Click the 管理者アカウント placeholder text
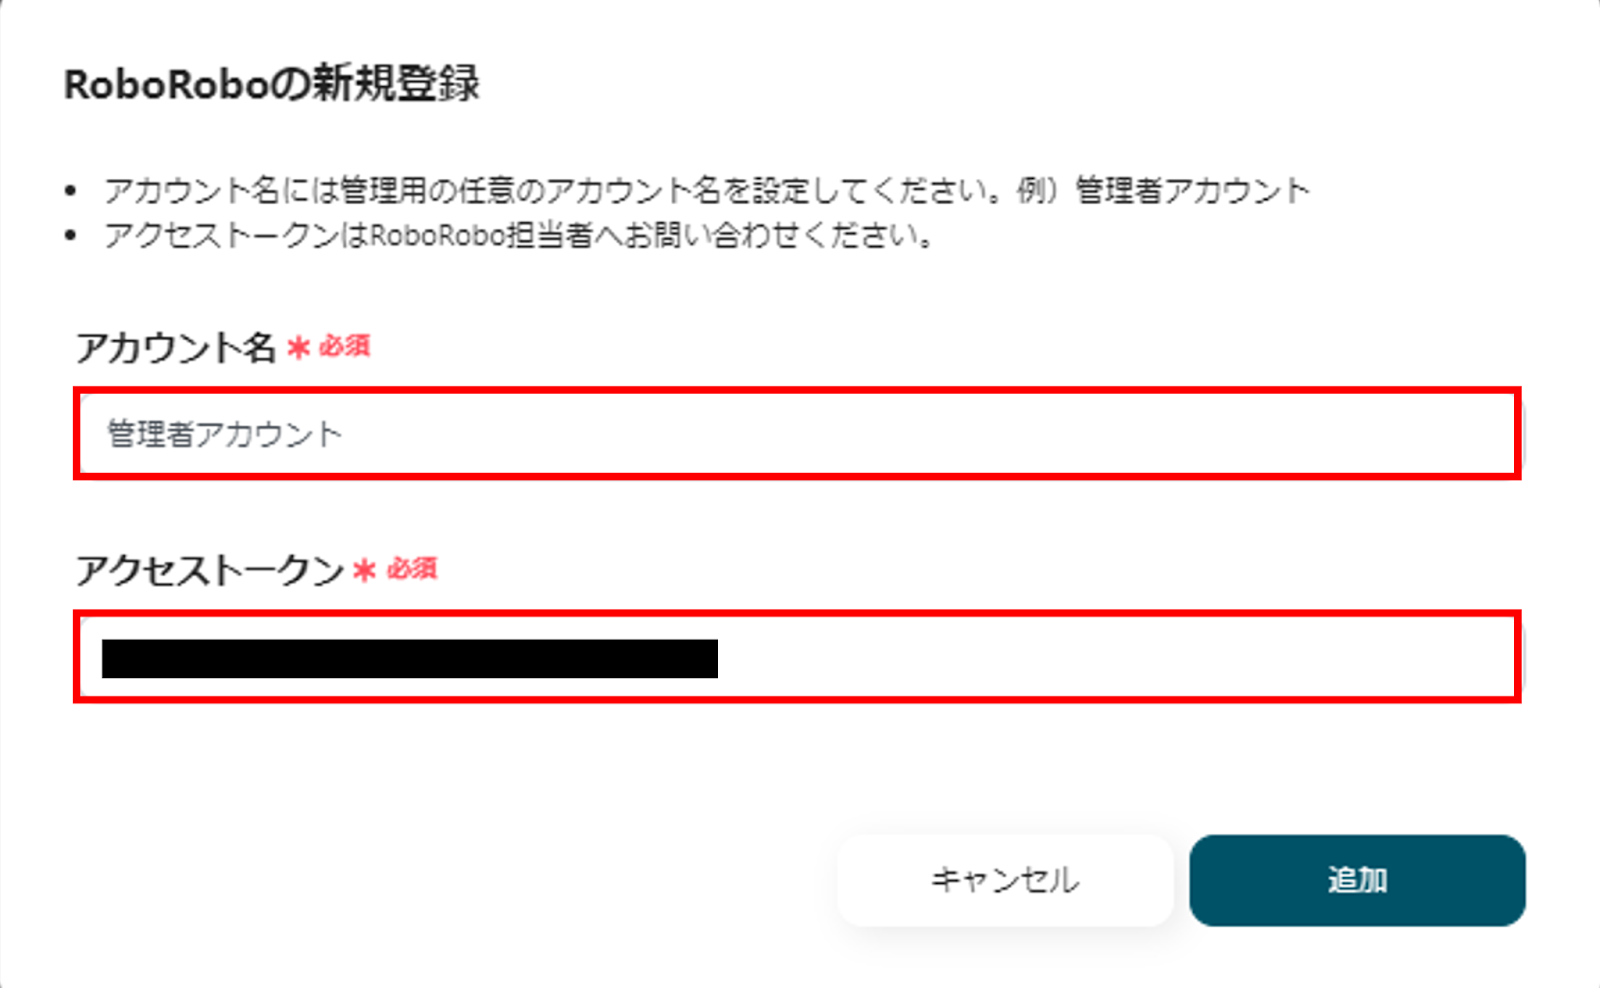This screenshot has width=1600, height=988. (x=225, y=434)
